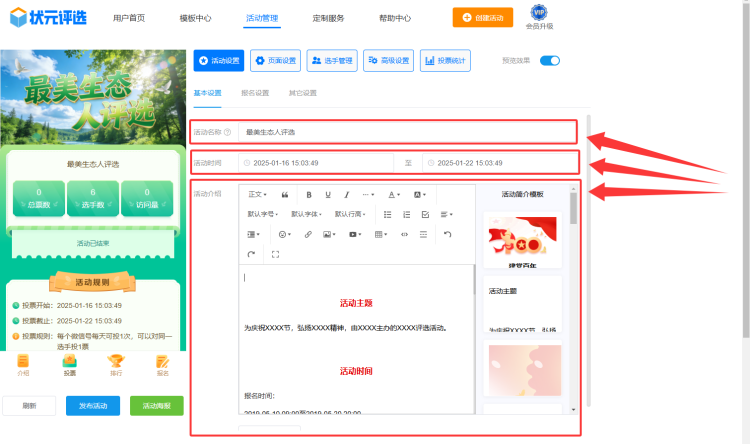Click the 创建活动 button

(483, 18)
